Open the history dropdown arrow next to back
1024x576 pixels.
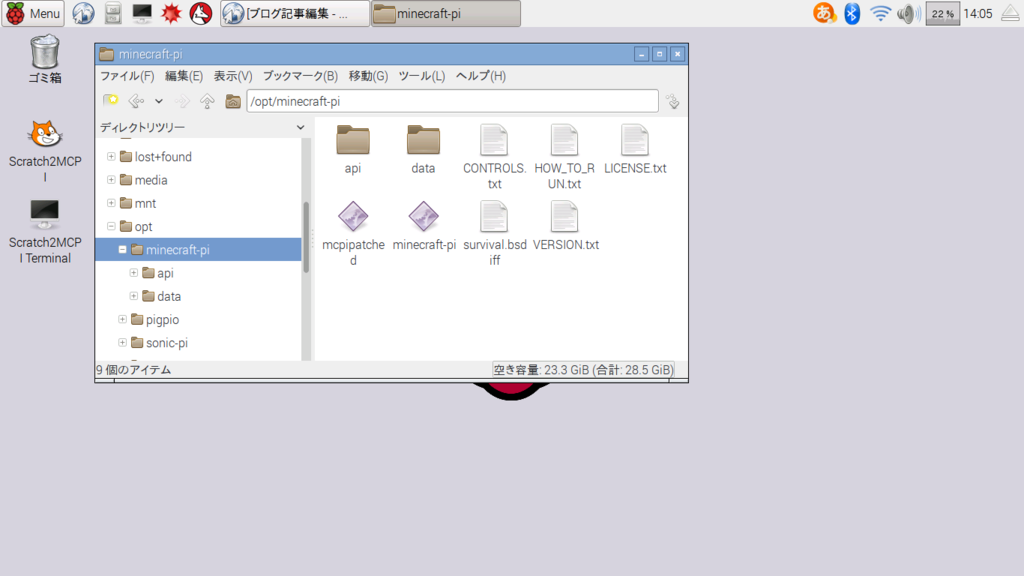click(159, 101)
